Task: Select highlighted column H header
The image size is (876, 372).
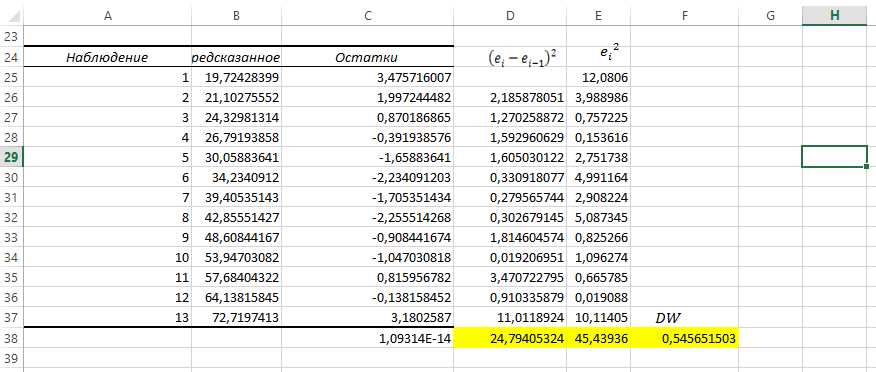Action: point(835,16)
